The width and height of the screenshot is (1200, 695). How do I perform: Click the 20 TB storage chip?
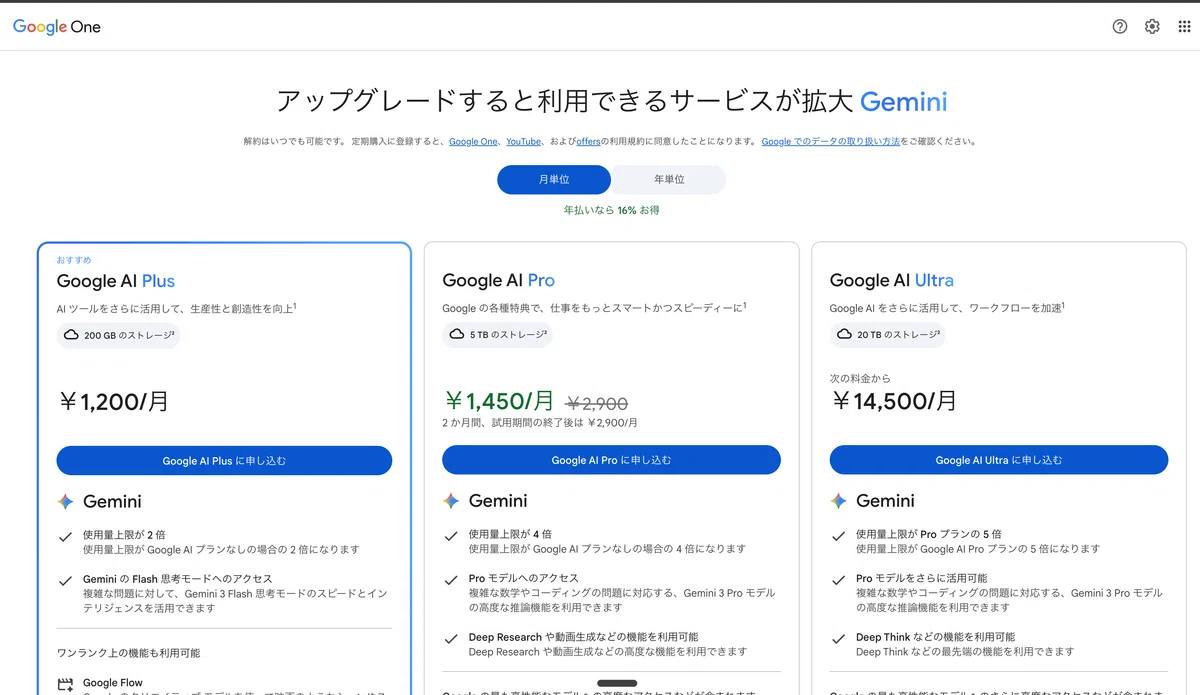(887, 334)
